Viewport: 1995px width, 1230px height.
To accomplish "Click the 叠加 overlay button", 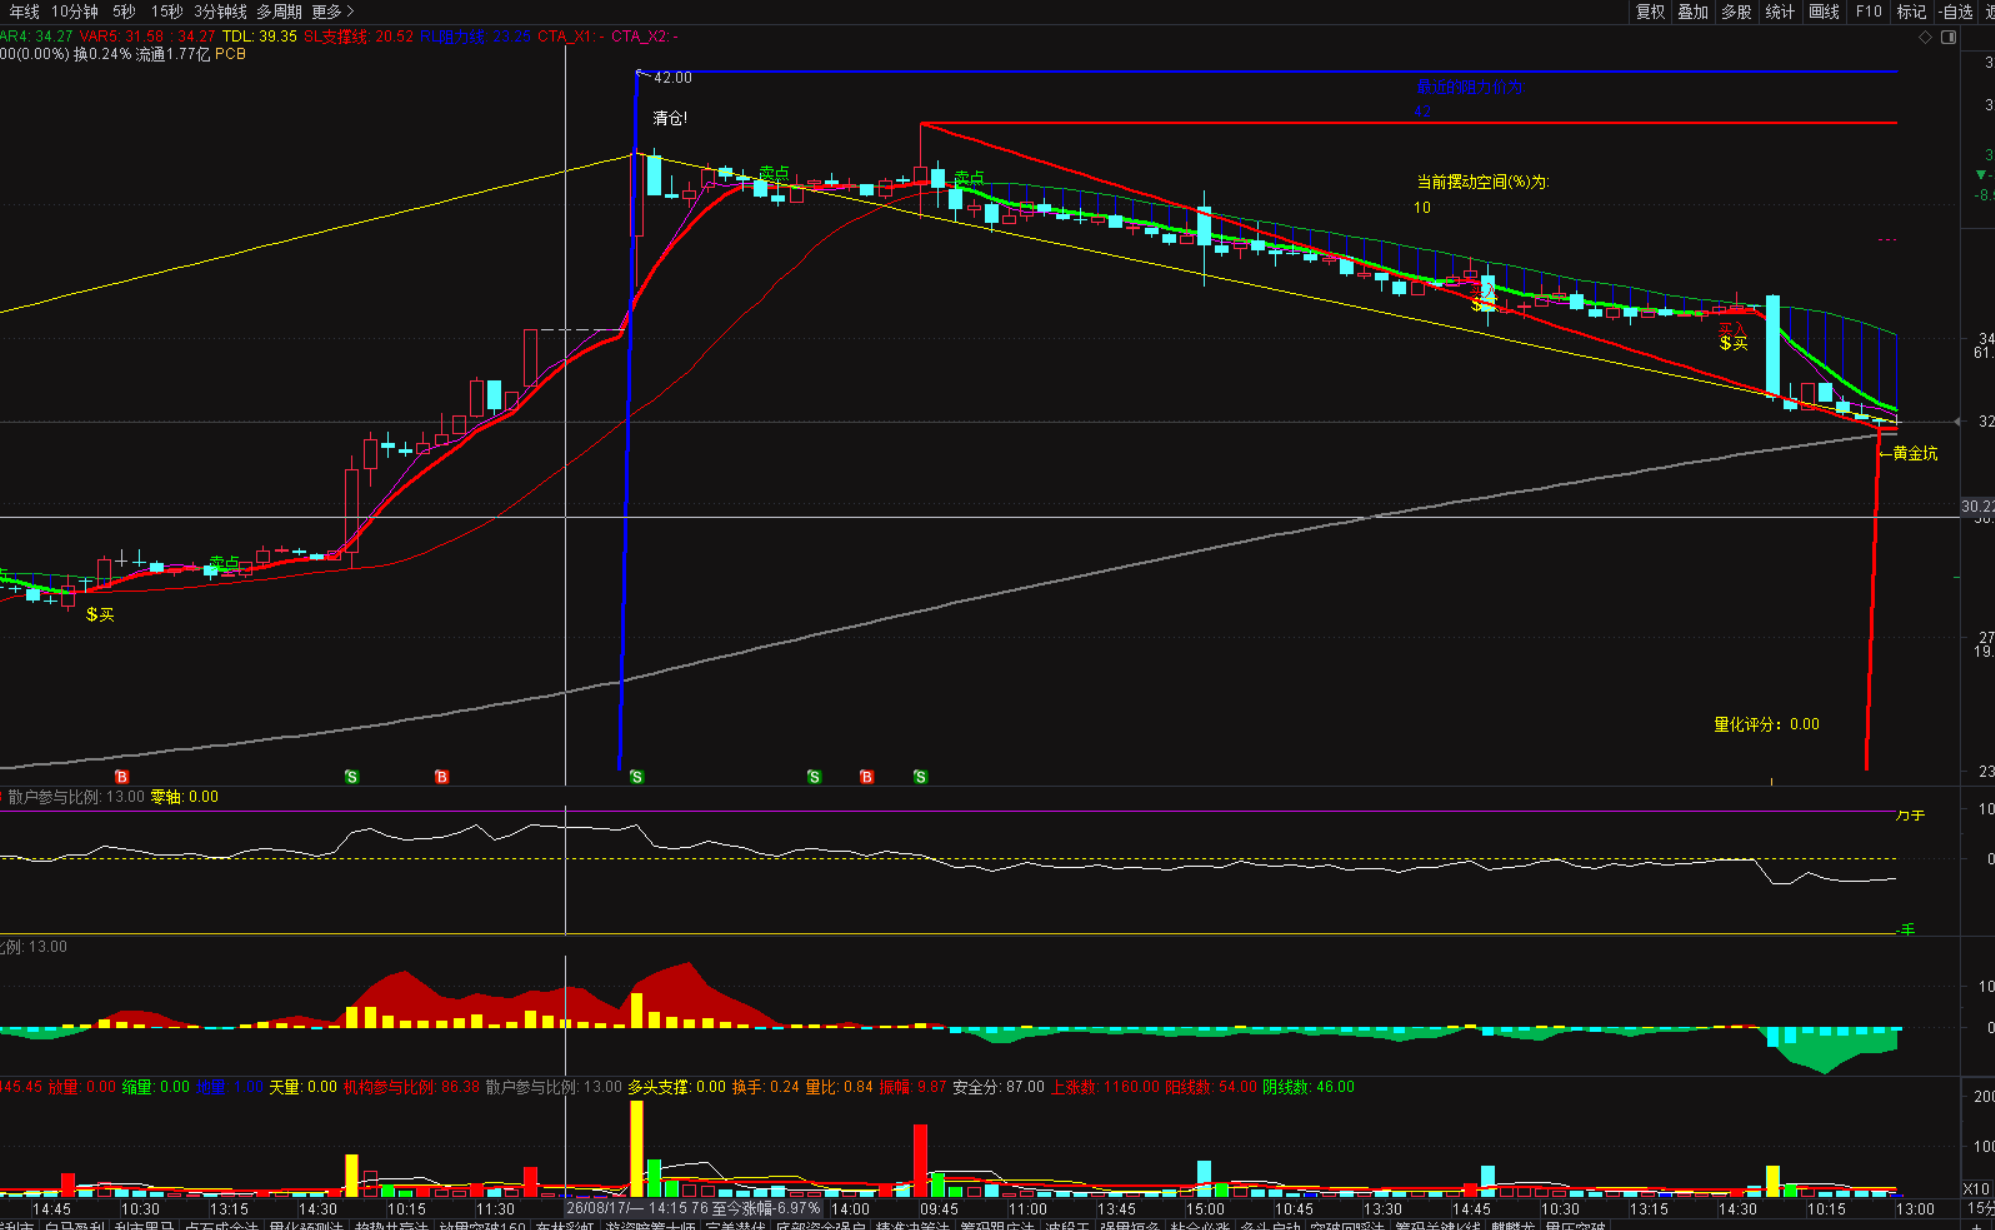I will 1693,11.
